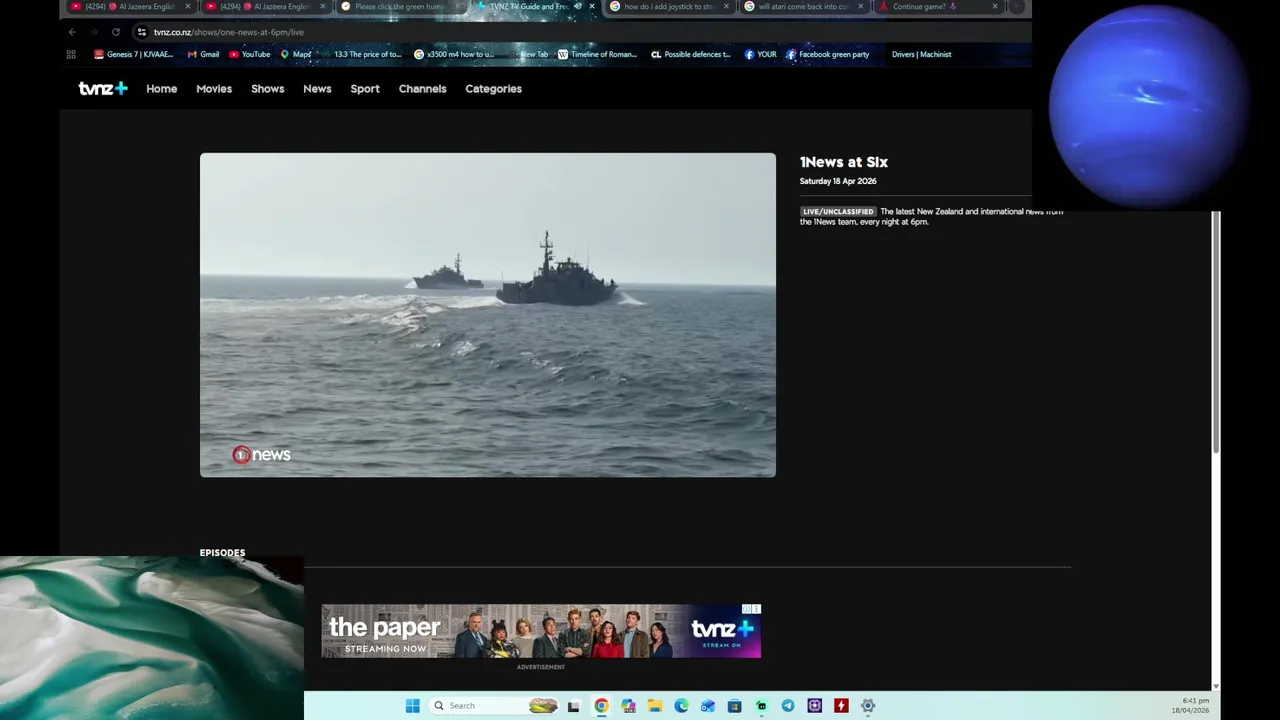Open the Gmail bookmark
Viewport: 1280px width, 720px height.
point(203,54)
